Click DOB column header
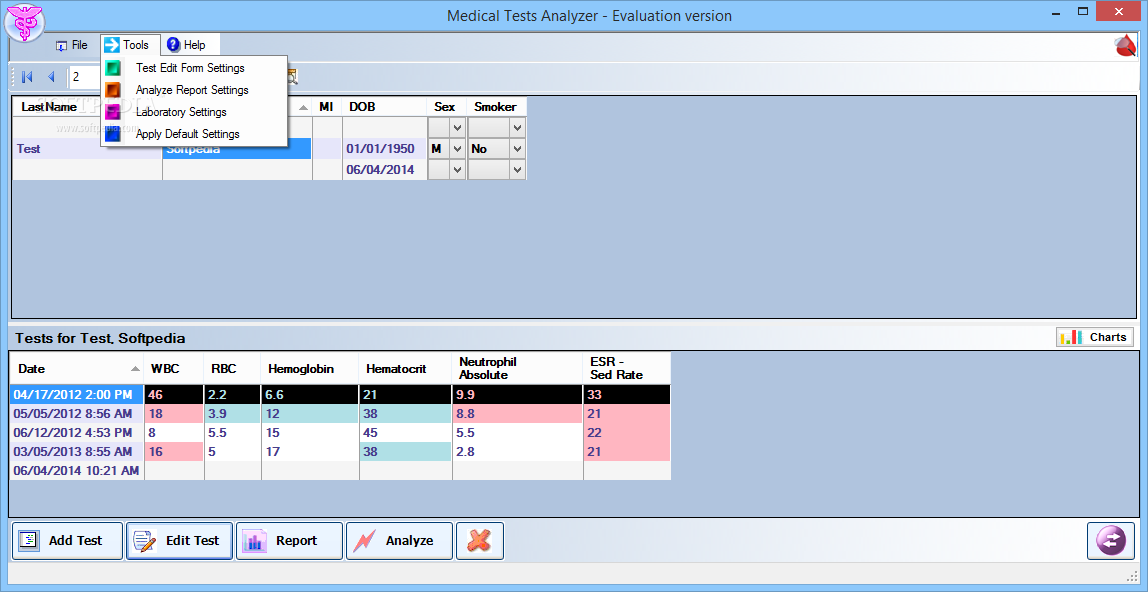This screenshot has height=592, width=1148. (x=384, y=107)
